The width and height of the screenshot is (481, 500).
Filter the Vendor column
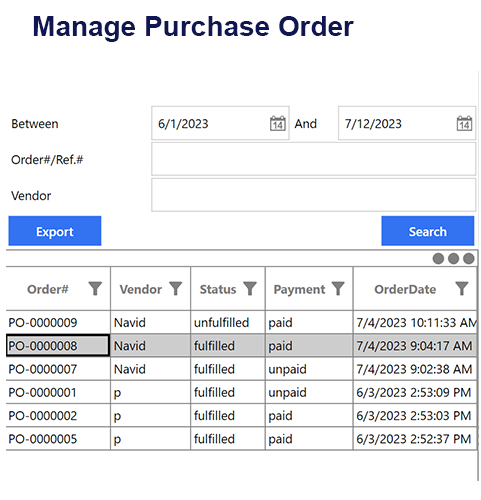(176, 289)
